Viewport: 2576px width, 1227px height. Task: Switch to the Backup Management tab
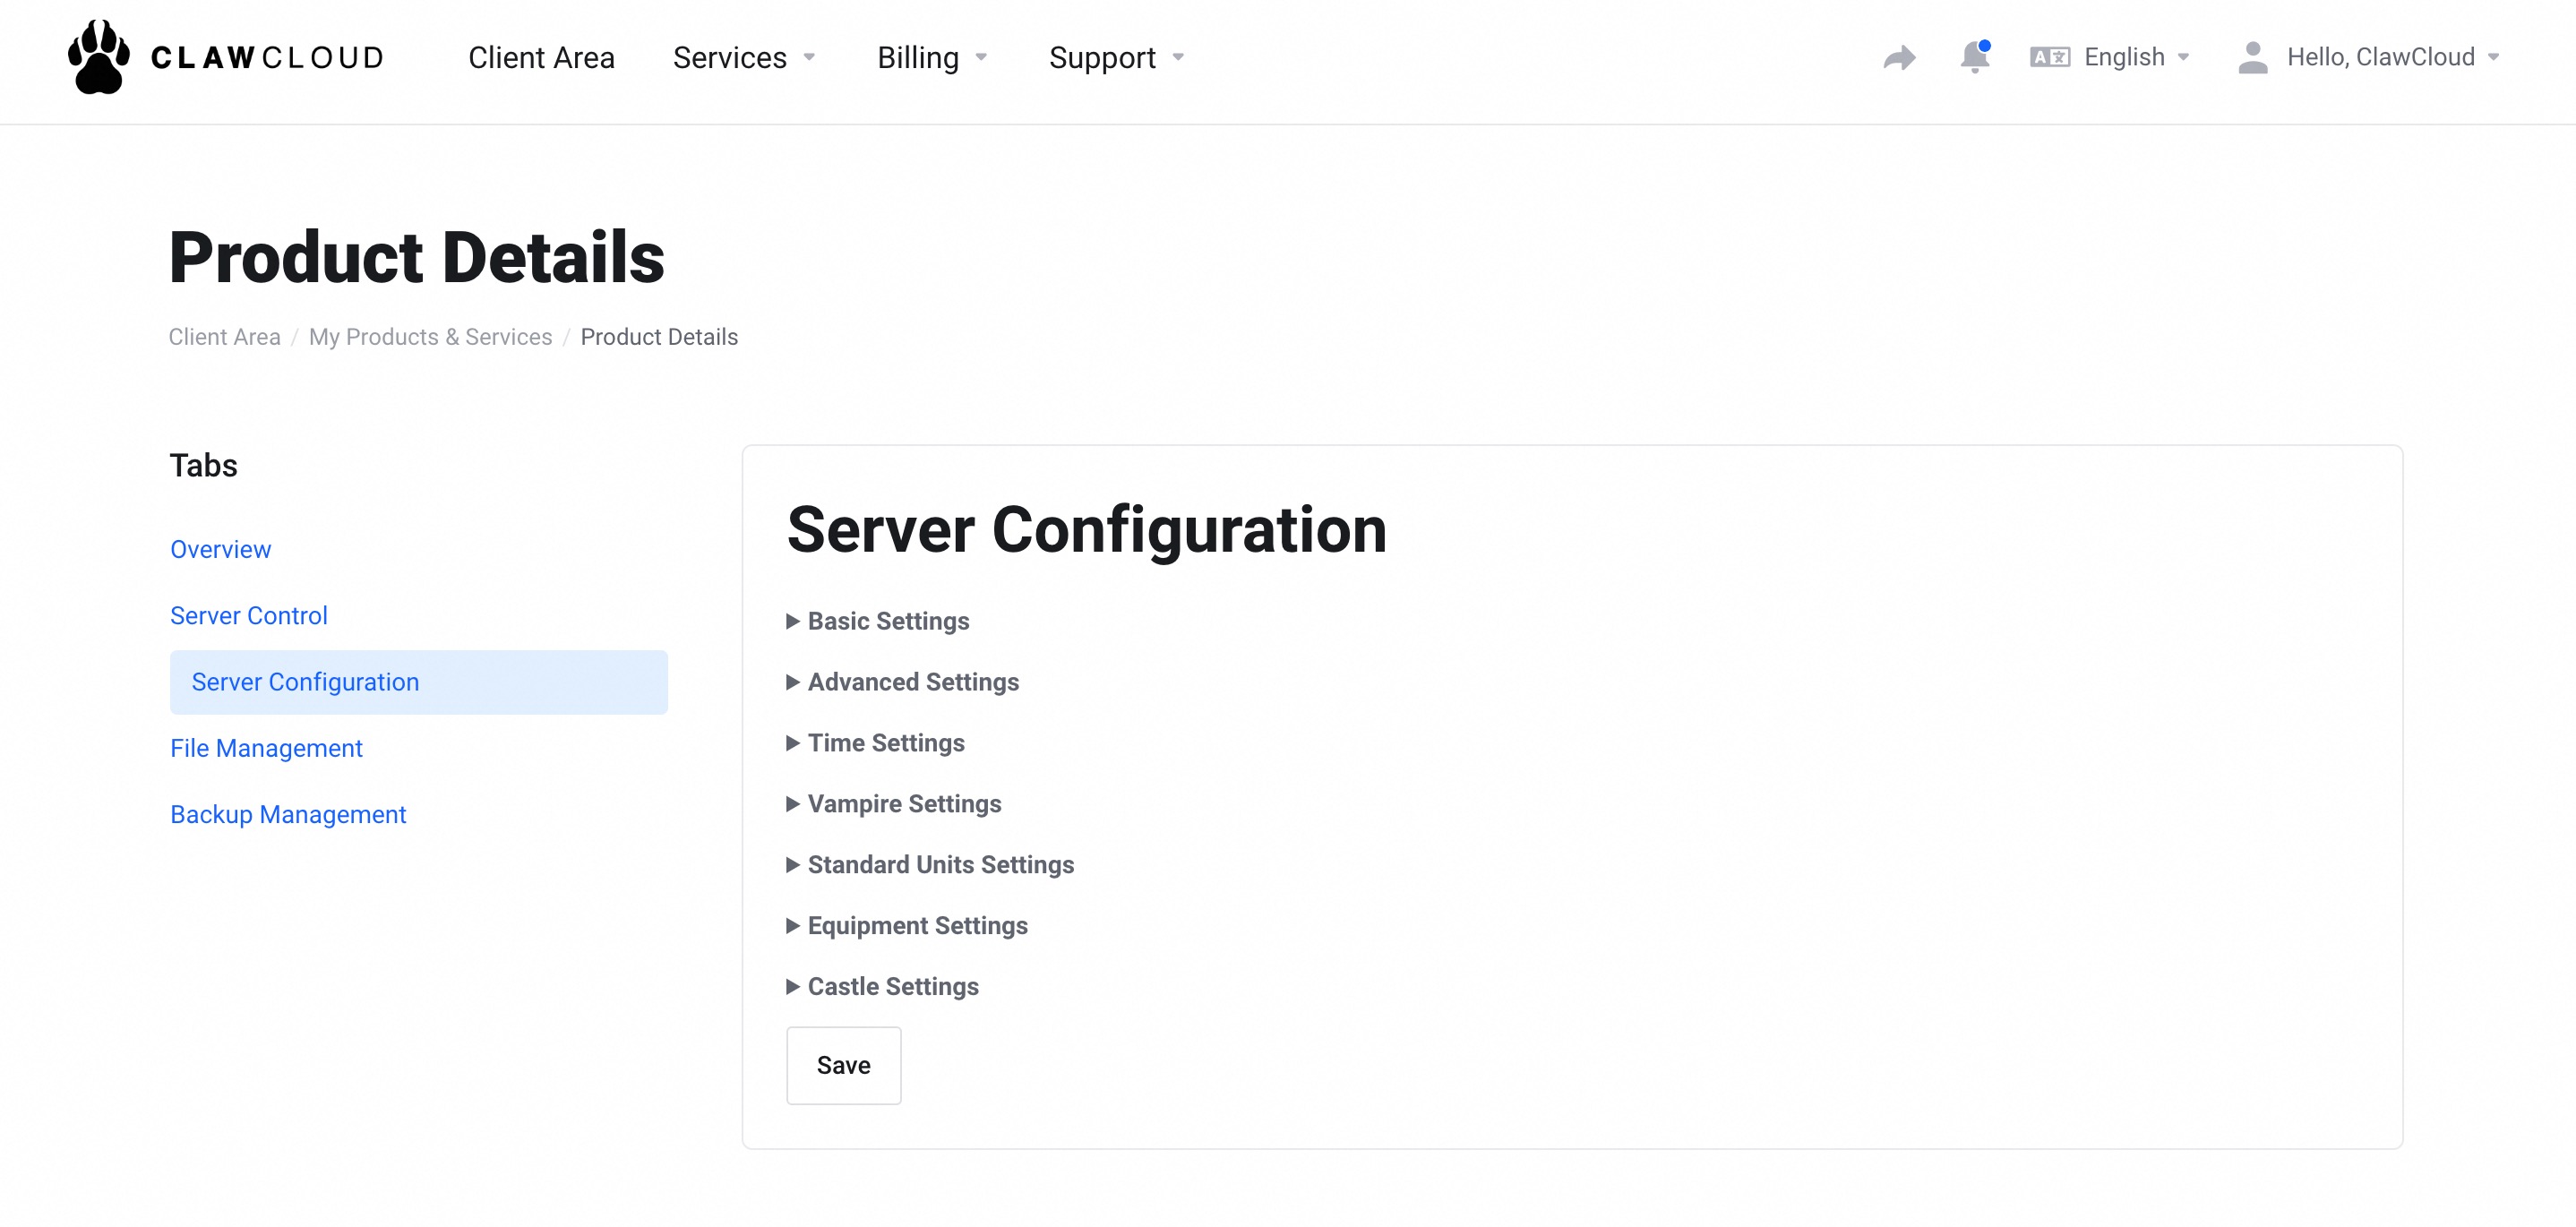pos(288,814)
